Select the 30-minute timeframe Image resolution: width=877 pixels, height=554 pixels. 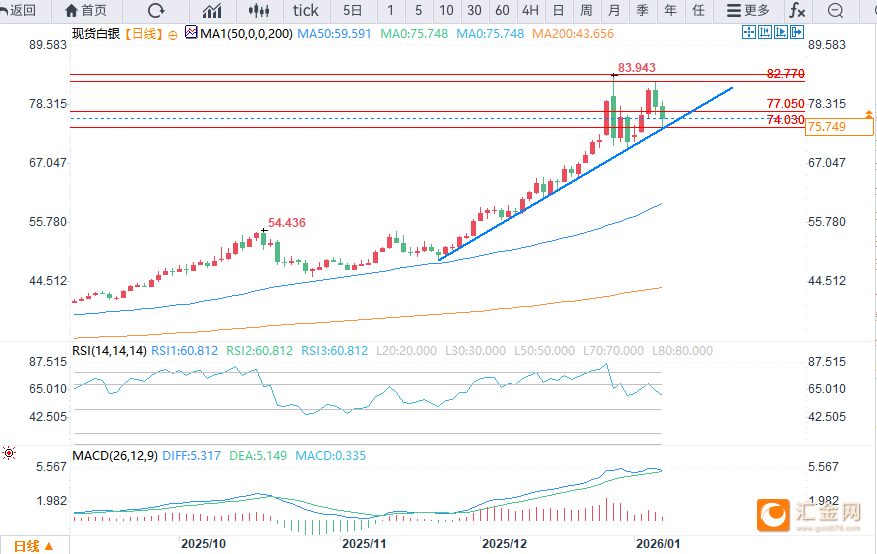[x=474, y=10]
